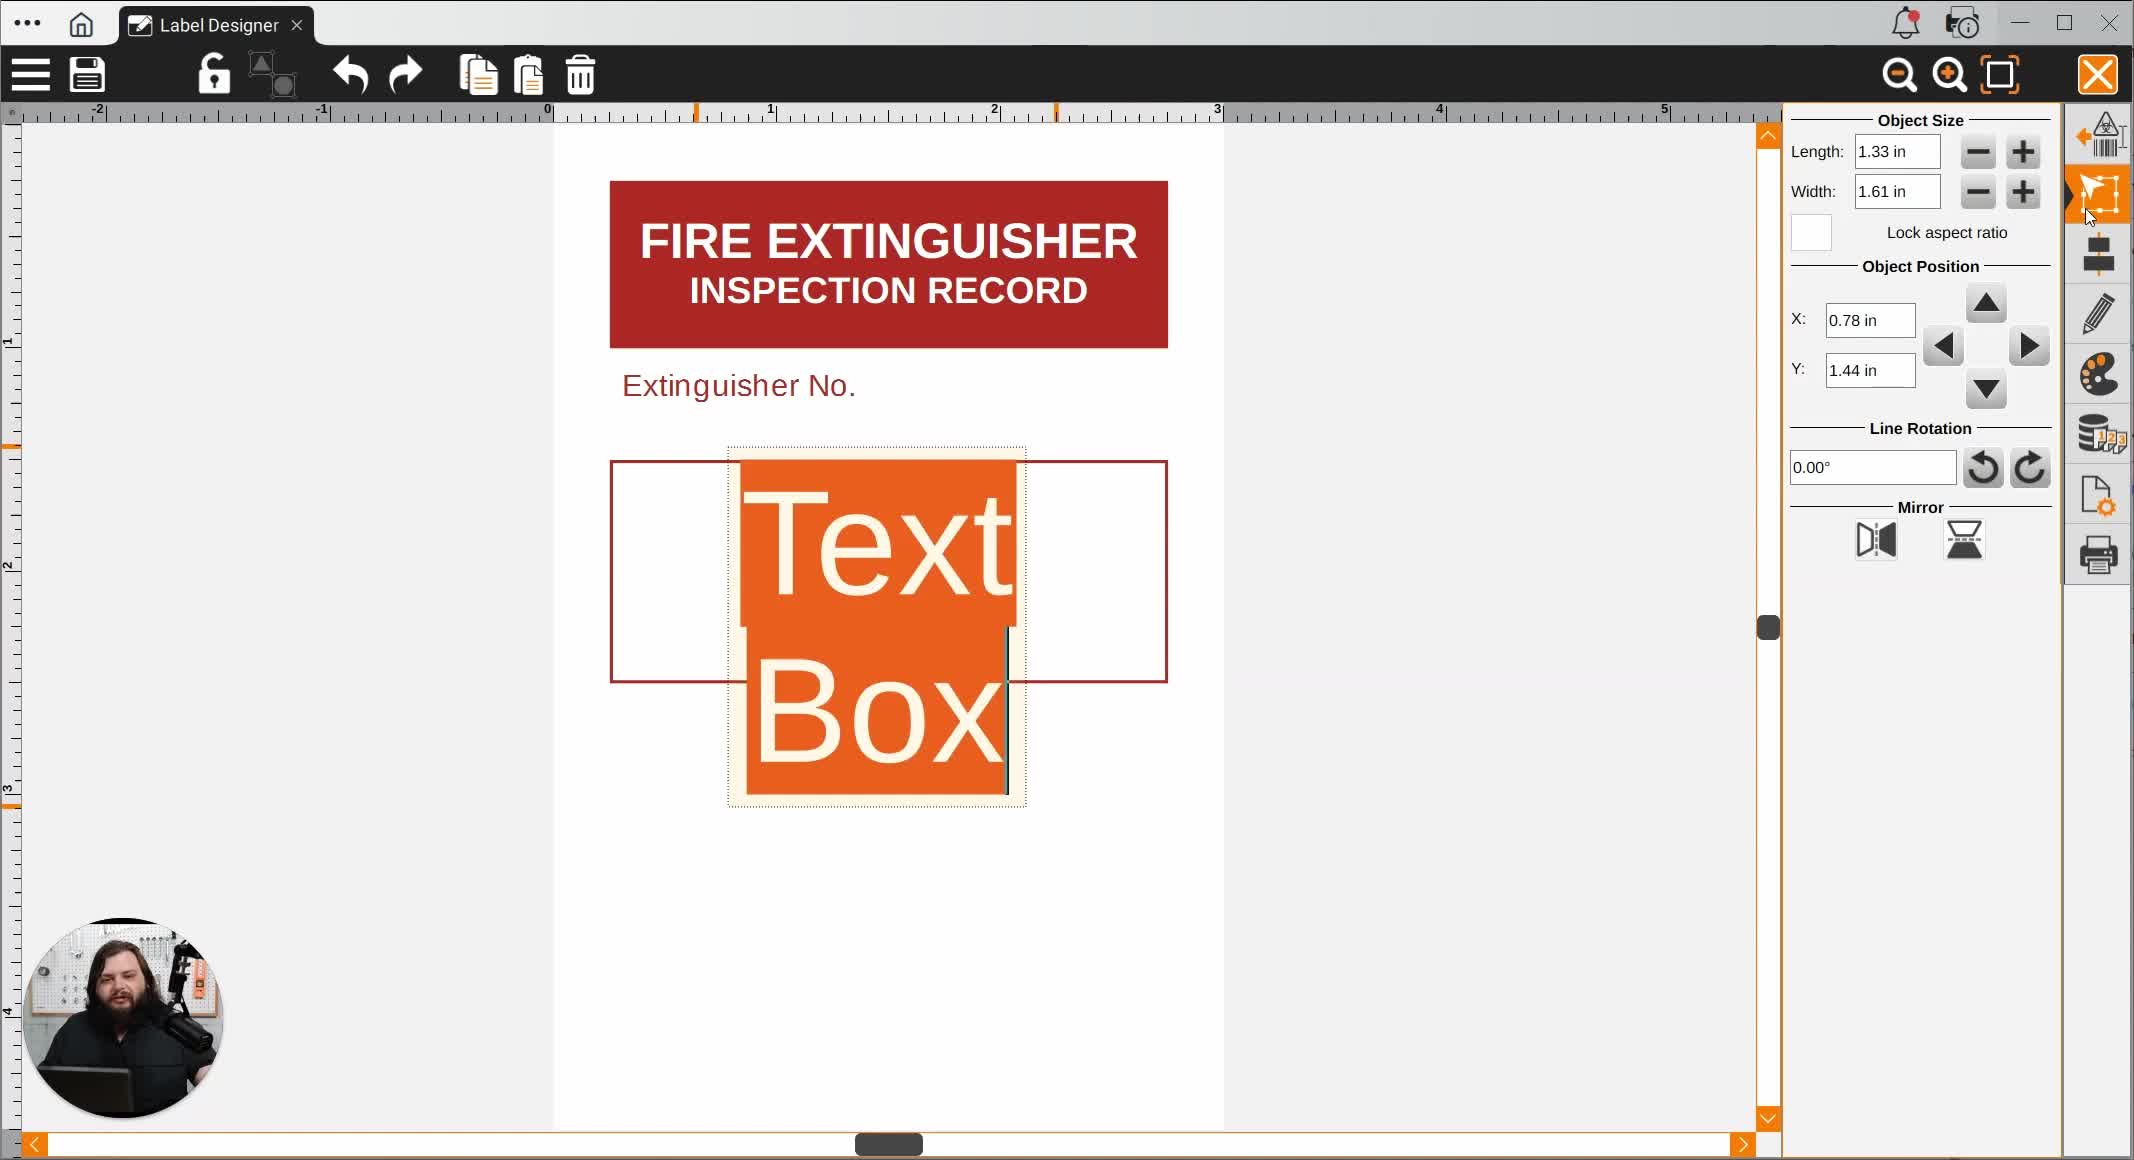
Task: Copy the selected object
Action: point(478,75)
